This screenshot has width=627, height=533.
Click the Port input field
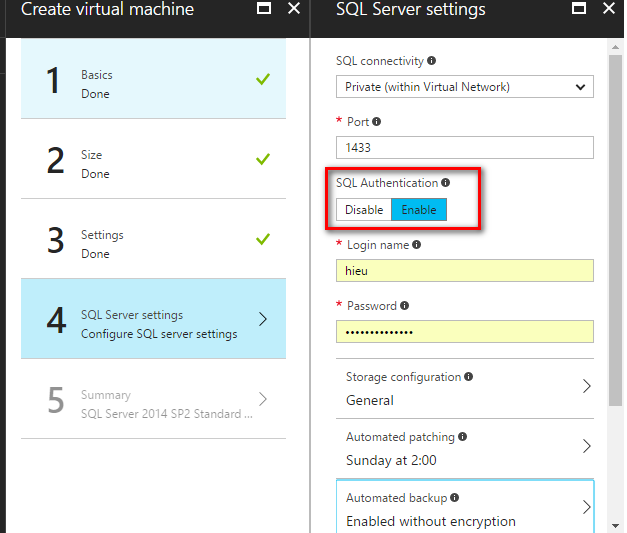pos(464,148)
